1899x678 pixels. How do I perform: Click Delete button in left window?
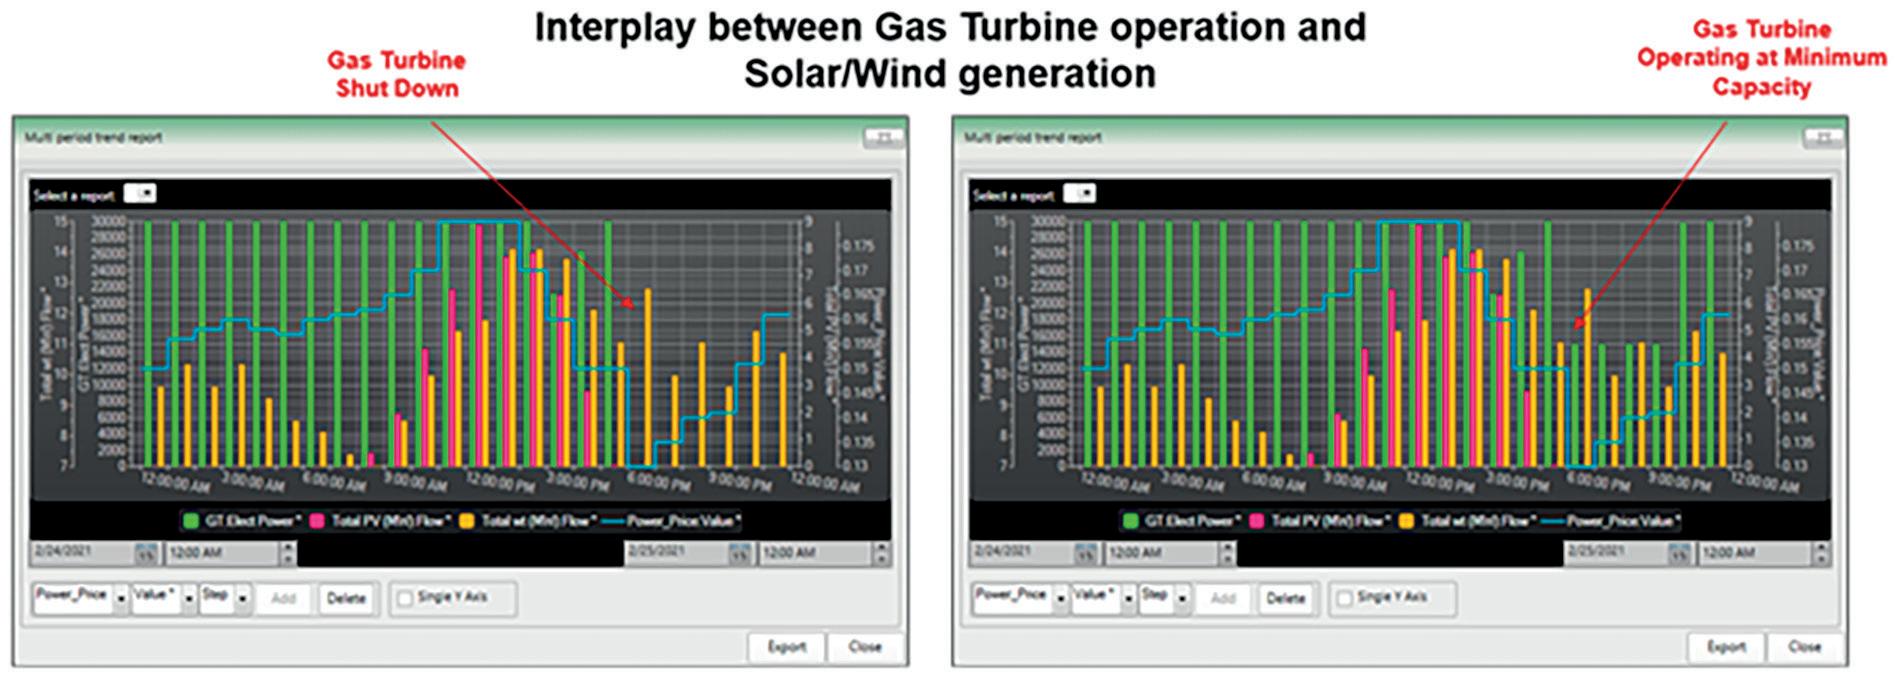click(346, 598)
